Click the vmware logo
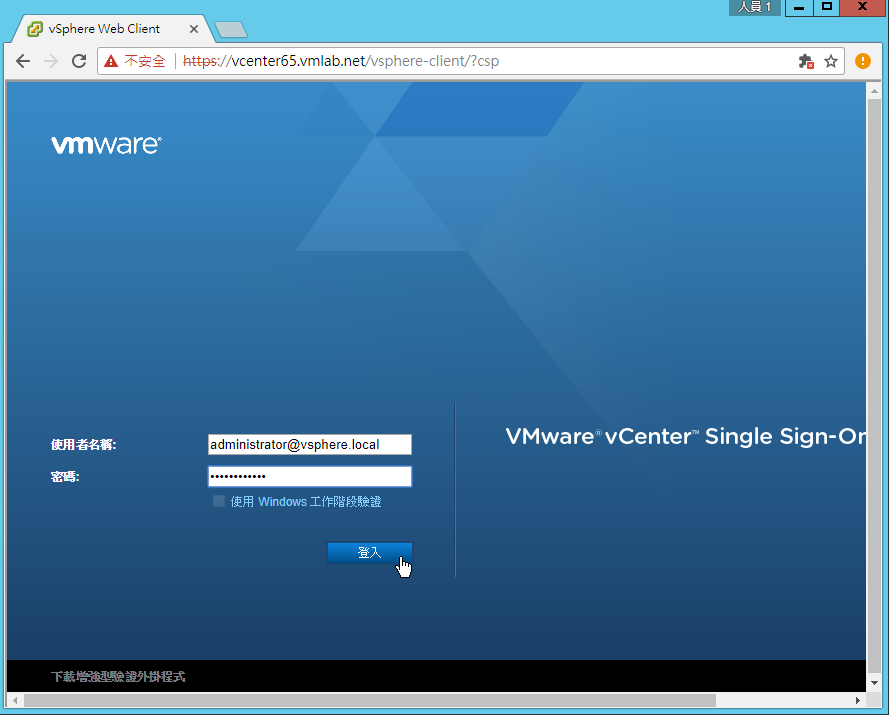The width and height of the screenshot is (890, 715). point(106,145)
